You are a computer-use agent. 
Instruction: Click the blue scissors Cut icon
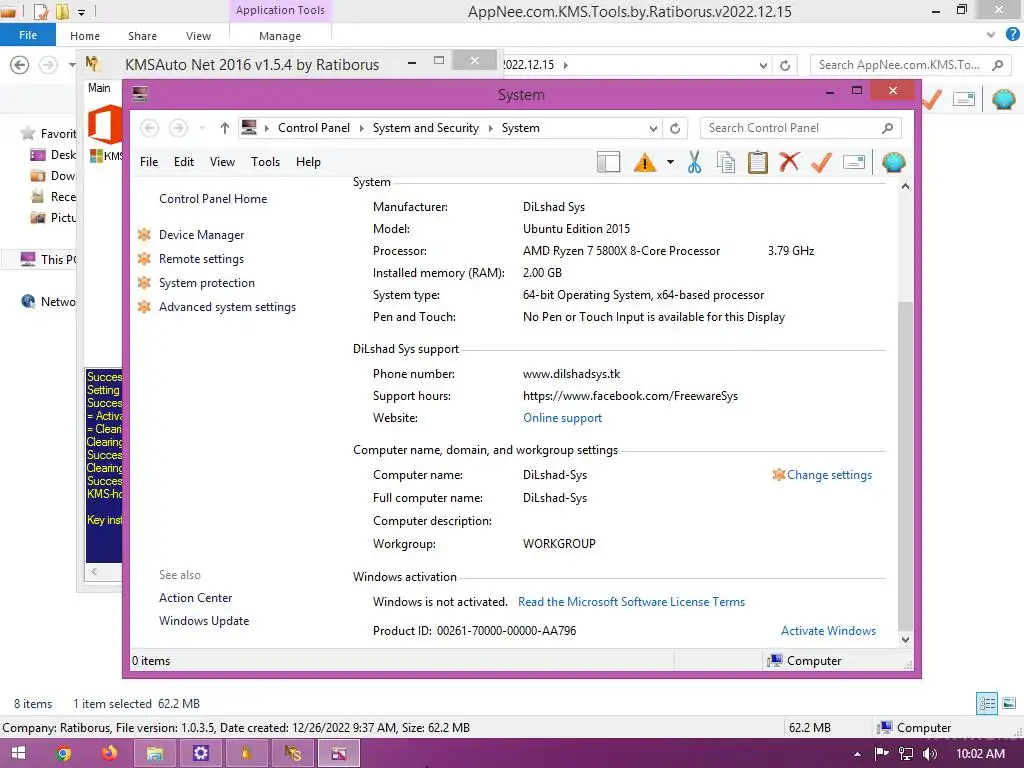click(x=694, y=162)
